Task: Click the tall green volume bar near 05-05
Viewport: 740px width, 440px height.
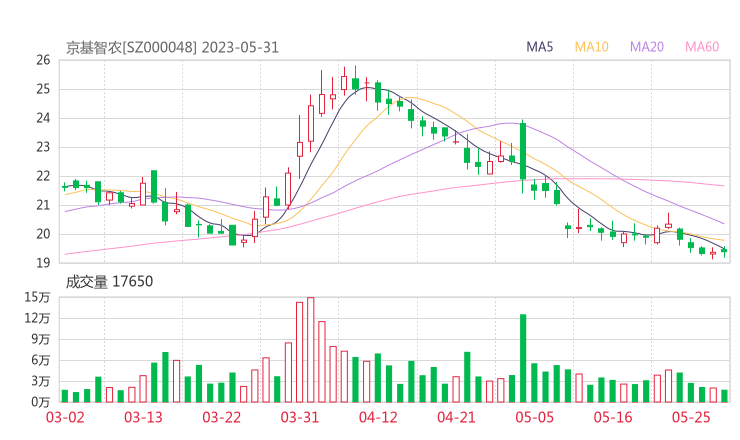Action: coord(523,358)
